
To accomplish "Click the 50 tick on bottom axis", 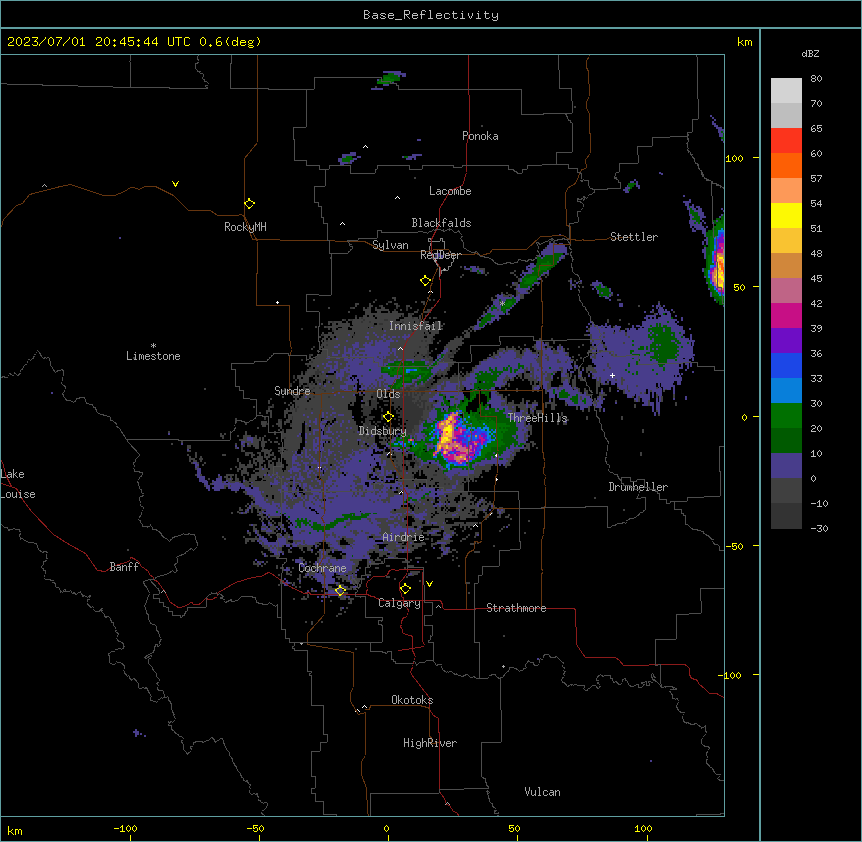I will 514,829.
